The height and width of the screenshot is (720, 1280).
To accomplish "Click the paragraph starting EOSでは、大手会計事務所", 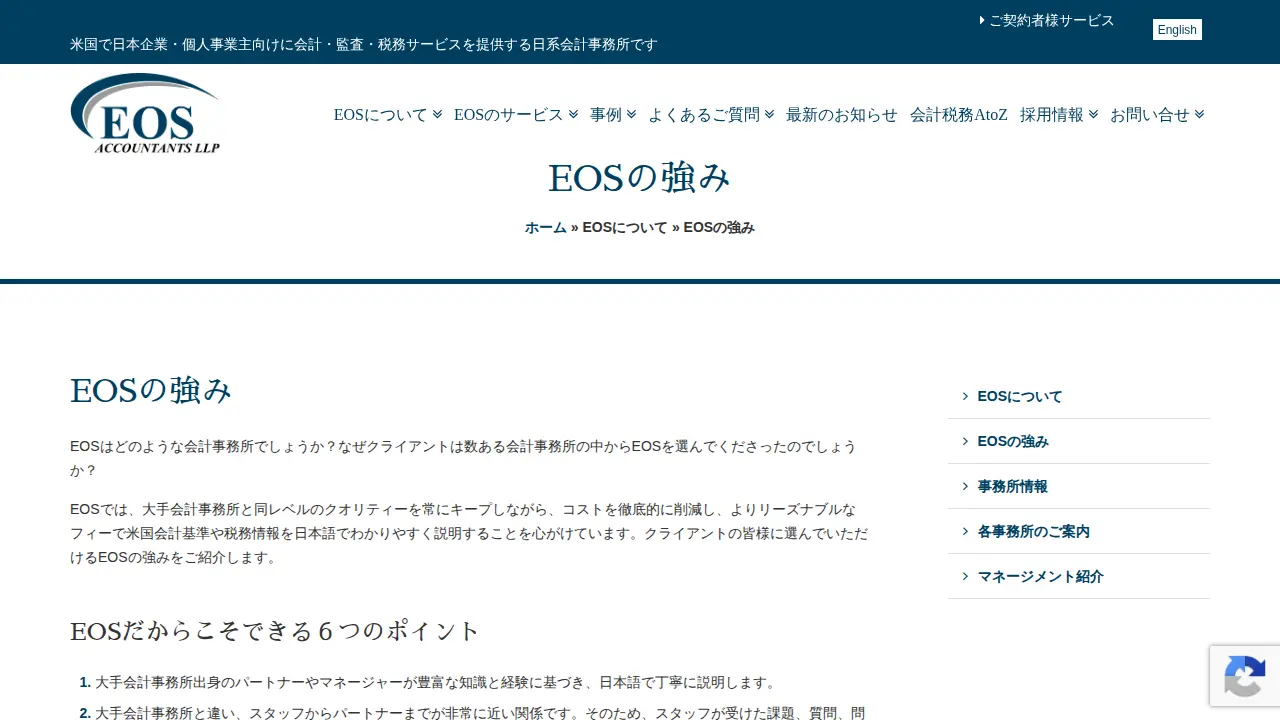I will pos(470,533).
